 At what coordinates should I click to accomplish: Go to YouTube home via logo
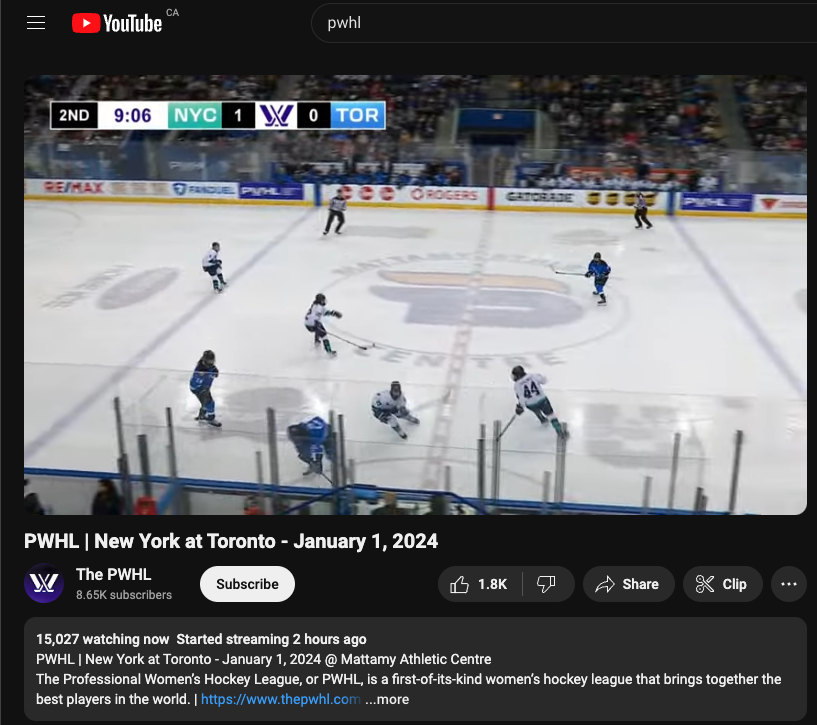[117, 23]
